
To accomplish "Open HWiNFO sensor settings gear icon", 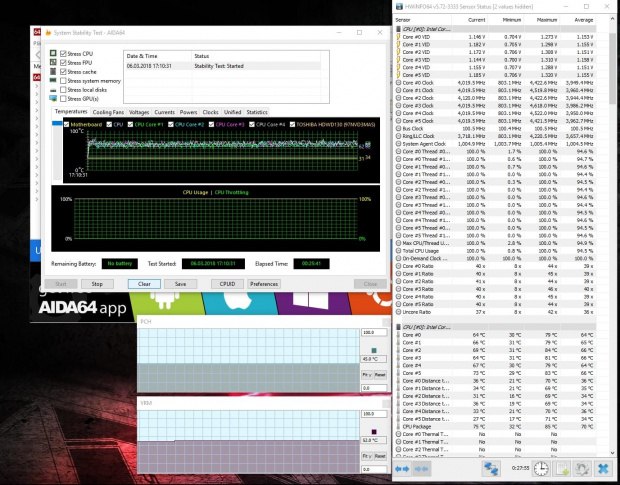I will click(582, 469).
